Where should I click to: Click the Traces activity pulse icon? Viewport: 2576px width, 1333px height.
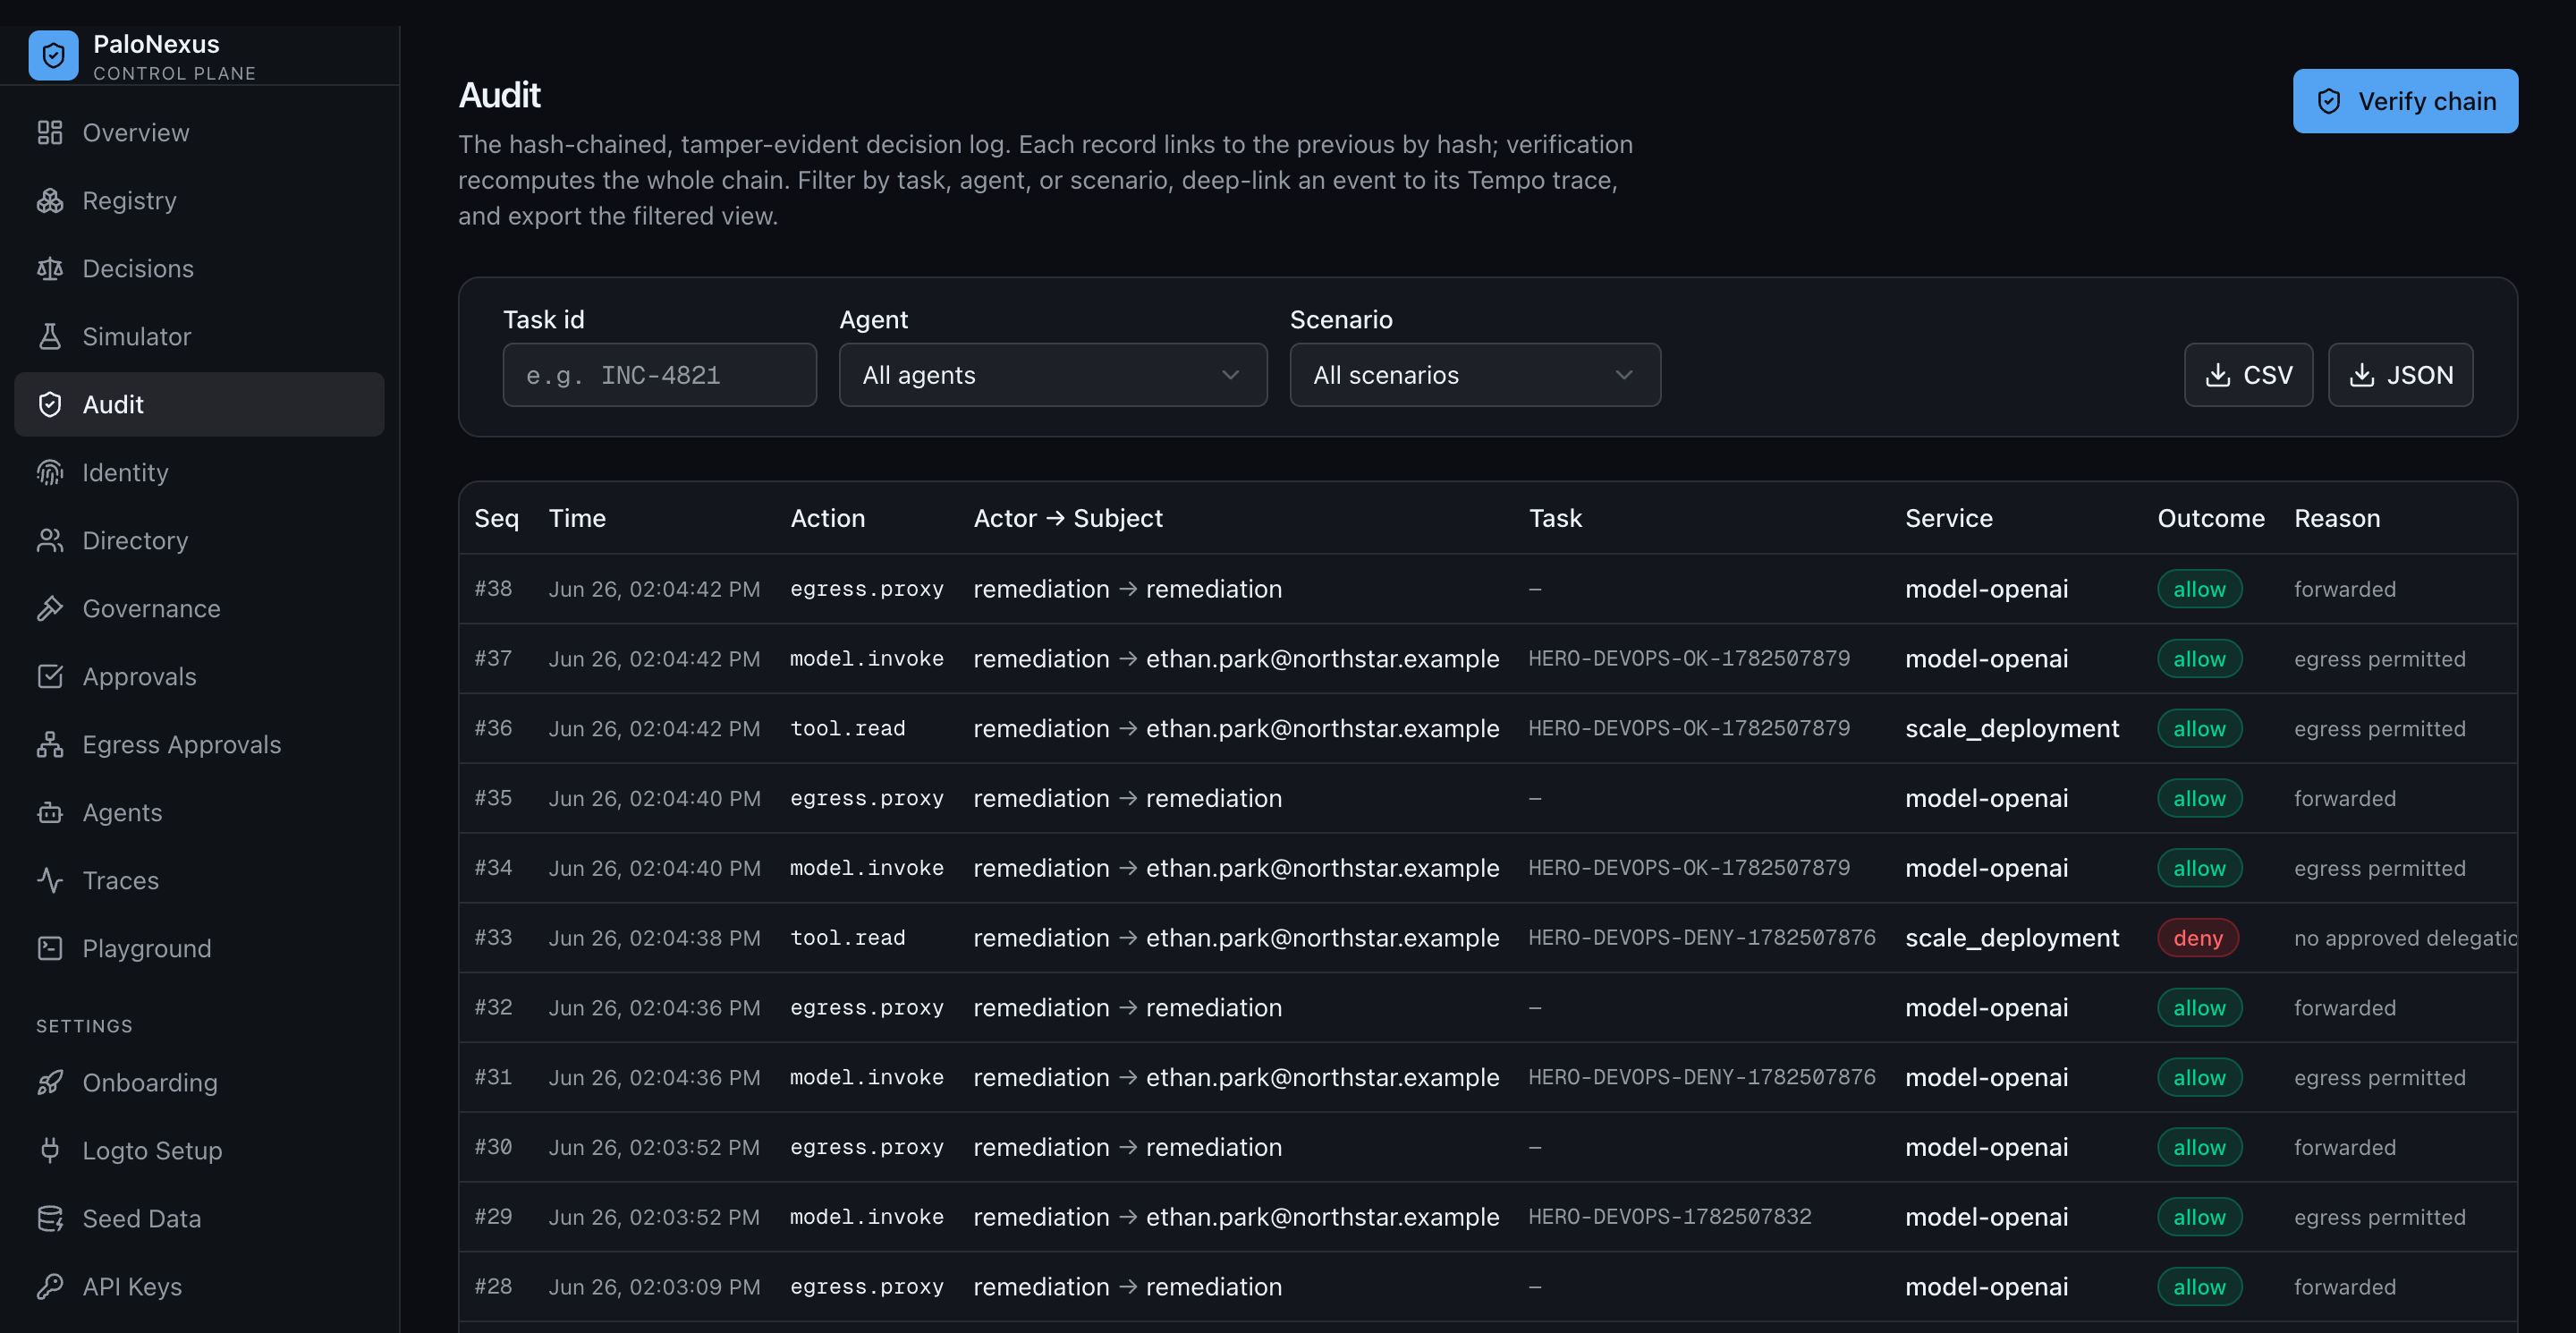(x=50, y=880)
